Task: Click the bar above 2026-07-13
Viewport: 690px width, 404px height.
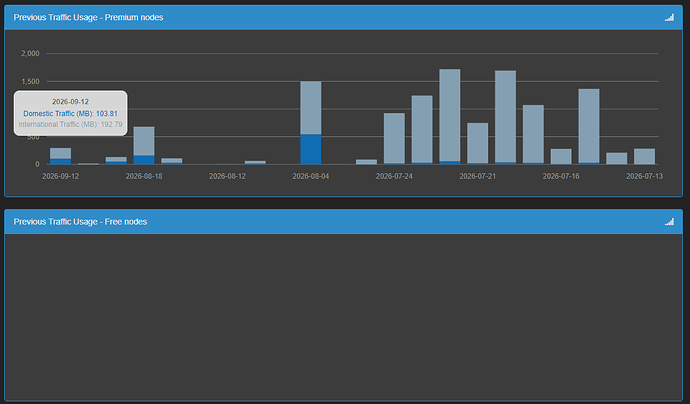Action: (644, 156)
